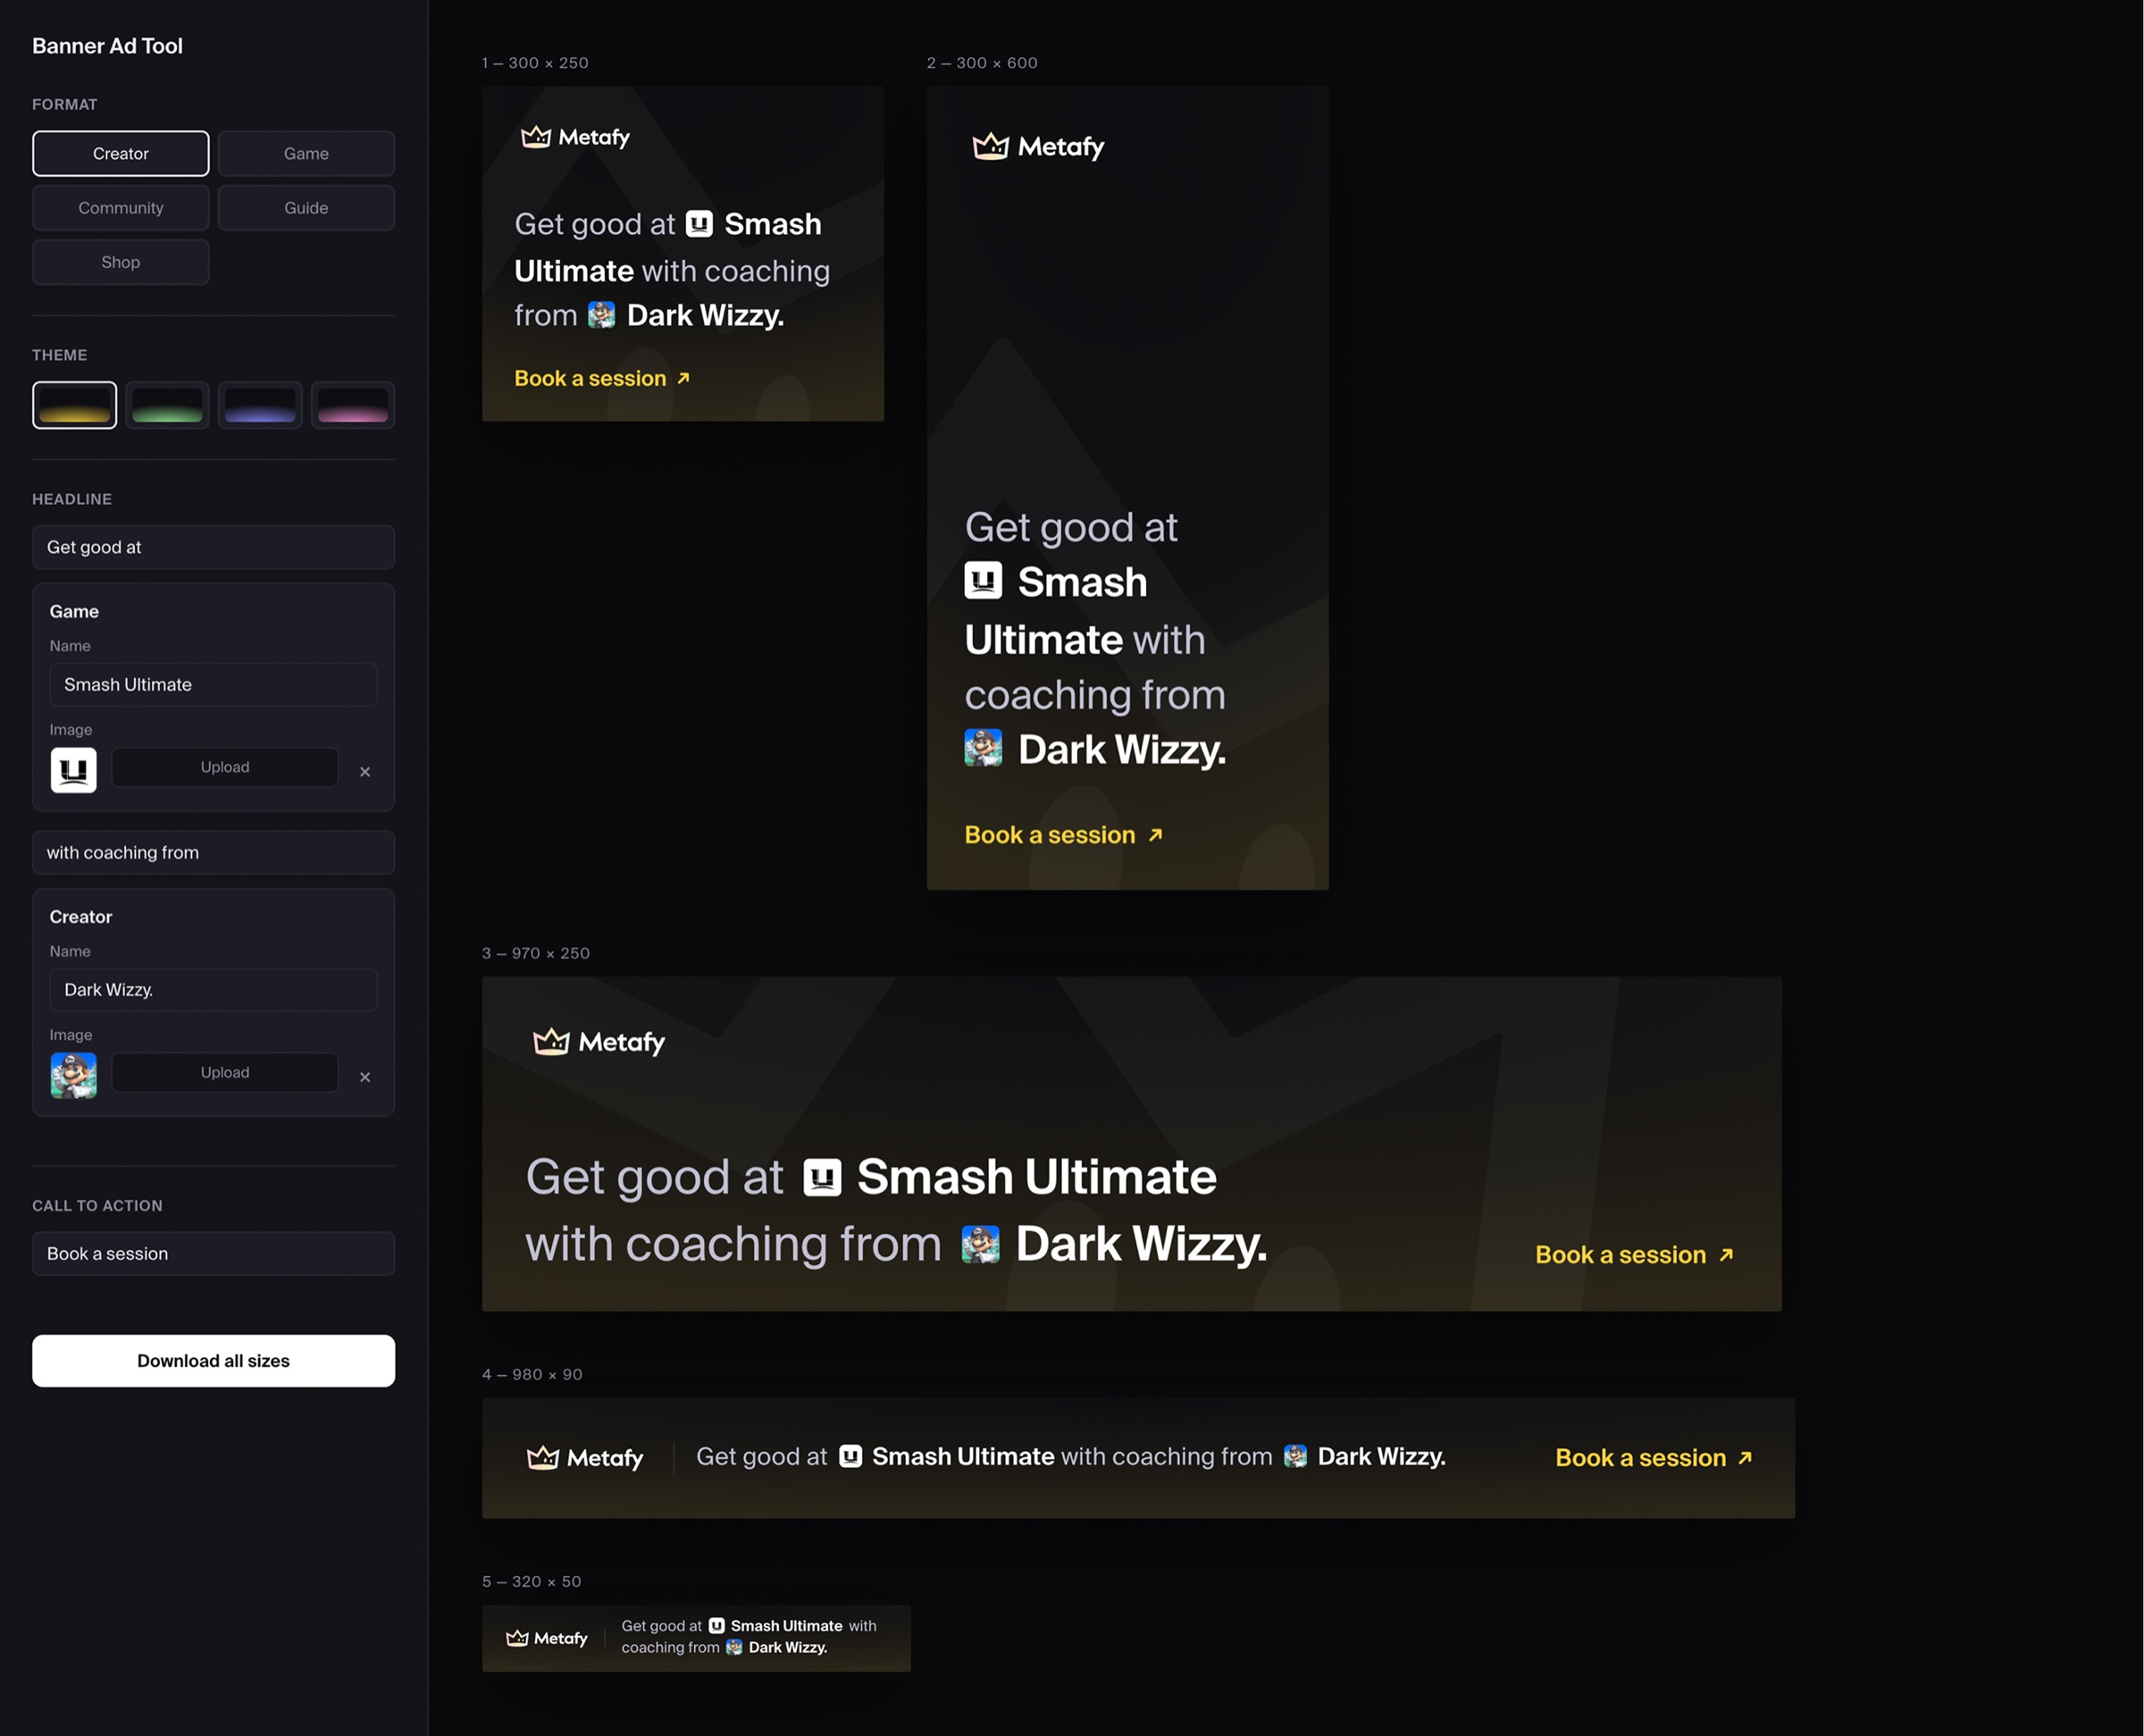Download all sizes
Viewport: 2144px width, 1736px height.
(x=213, y=1360)
